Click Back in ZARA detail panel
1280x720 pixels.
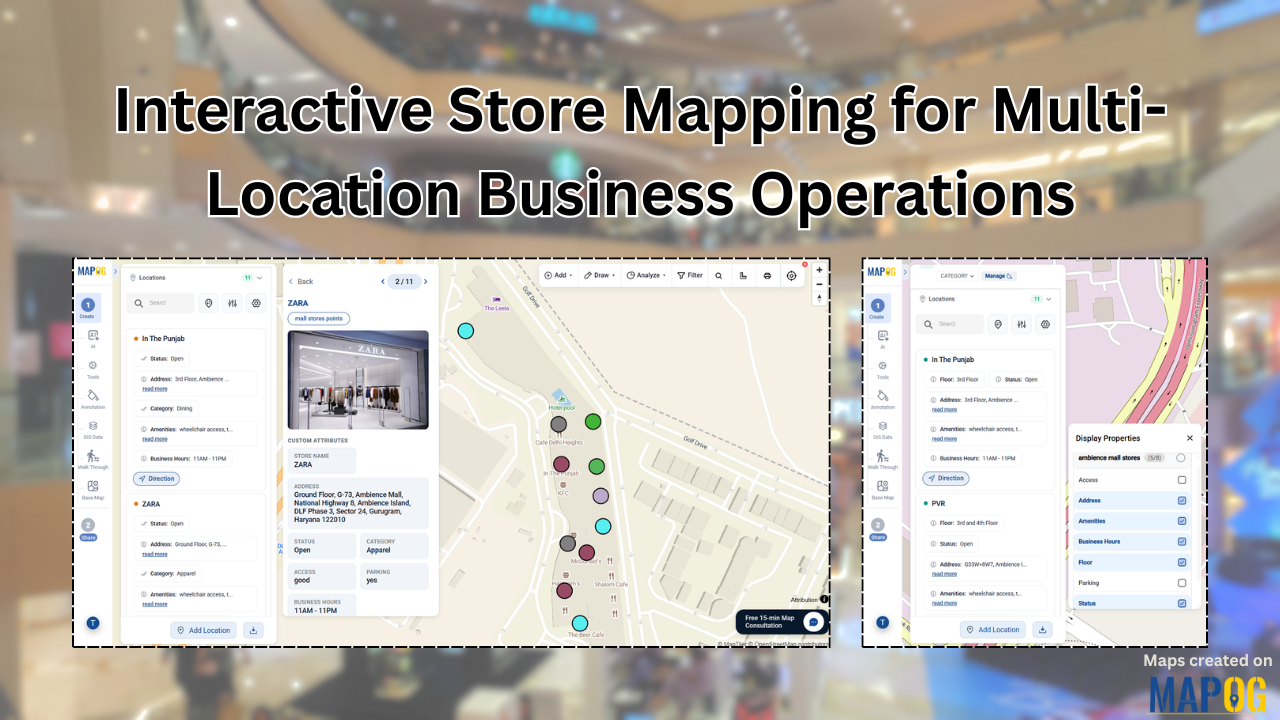(301, 282)
